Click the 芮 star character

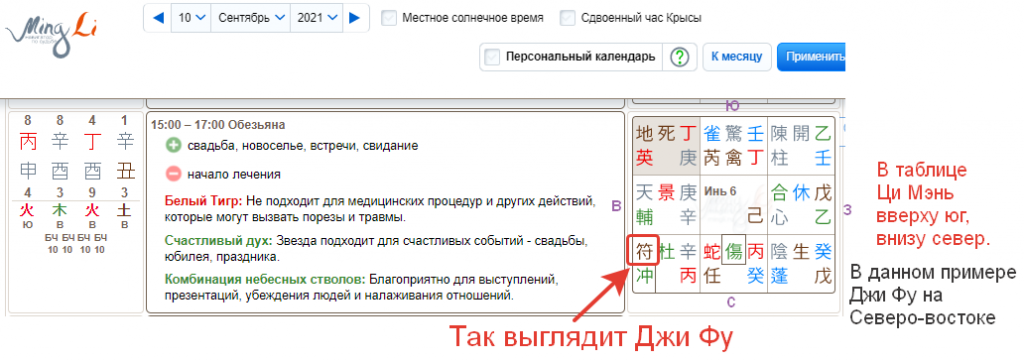pyautogui.click(x=712, y=157)
